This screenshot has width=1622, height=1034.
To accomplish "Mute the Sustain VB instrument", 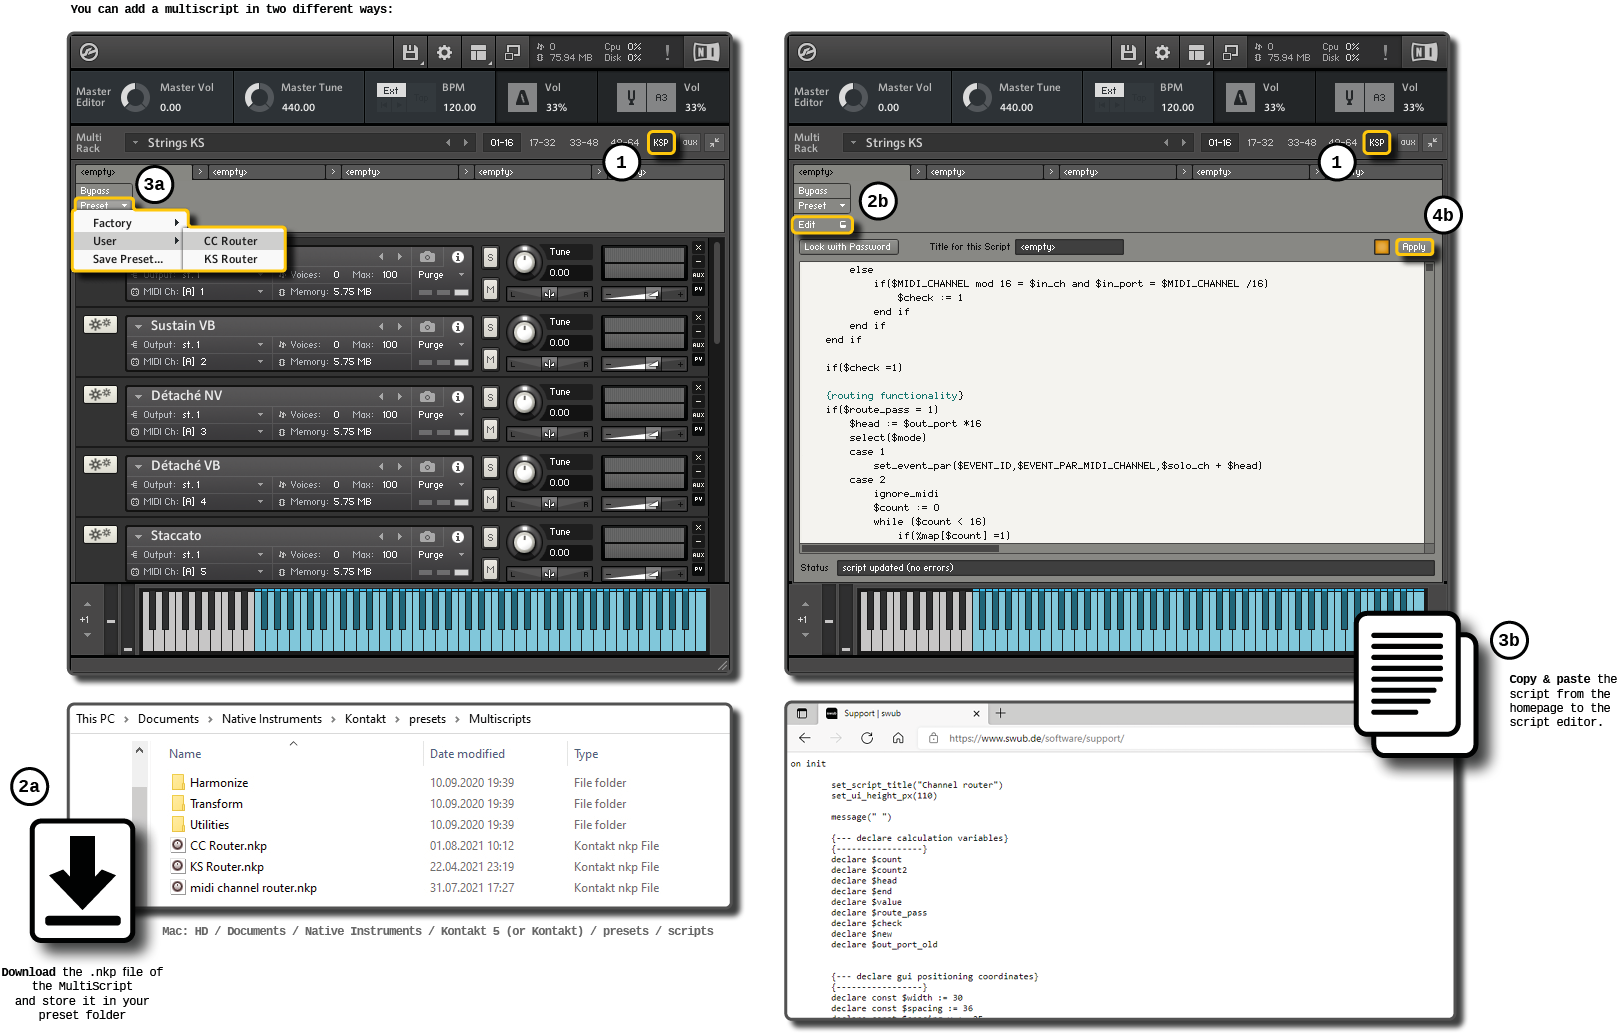I will (490, 359).
